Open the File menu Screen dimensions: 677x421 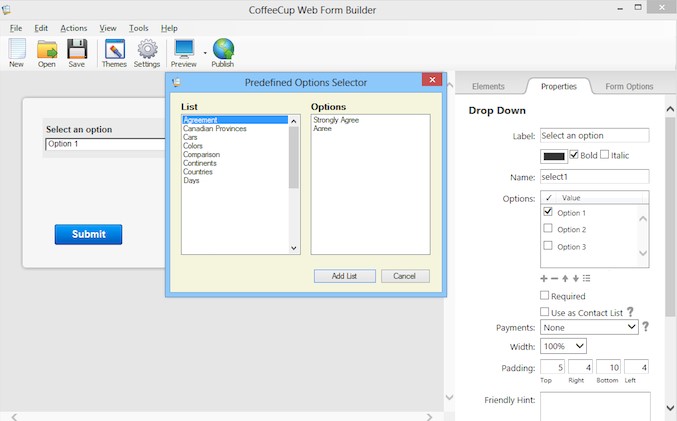[16, 28]
